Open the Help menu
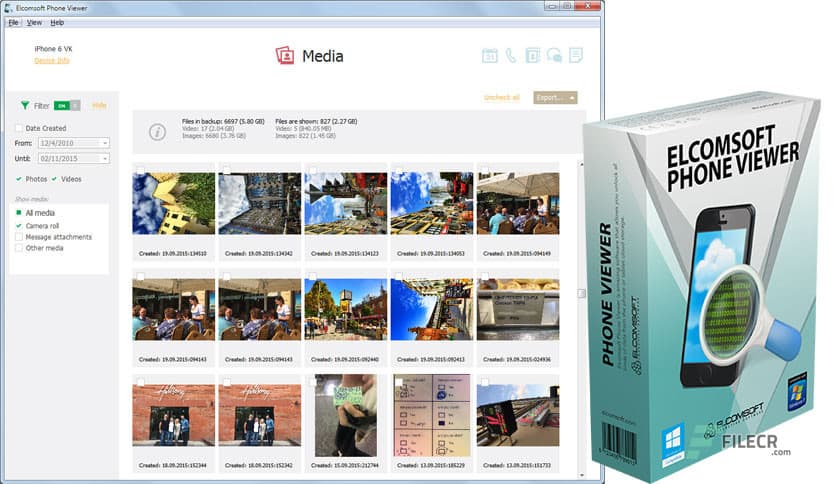Viewport: 836px width, 484px height. tap(57, 22)
